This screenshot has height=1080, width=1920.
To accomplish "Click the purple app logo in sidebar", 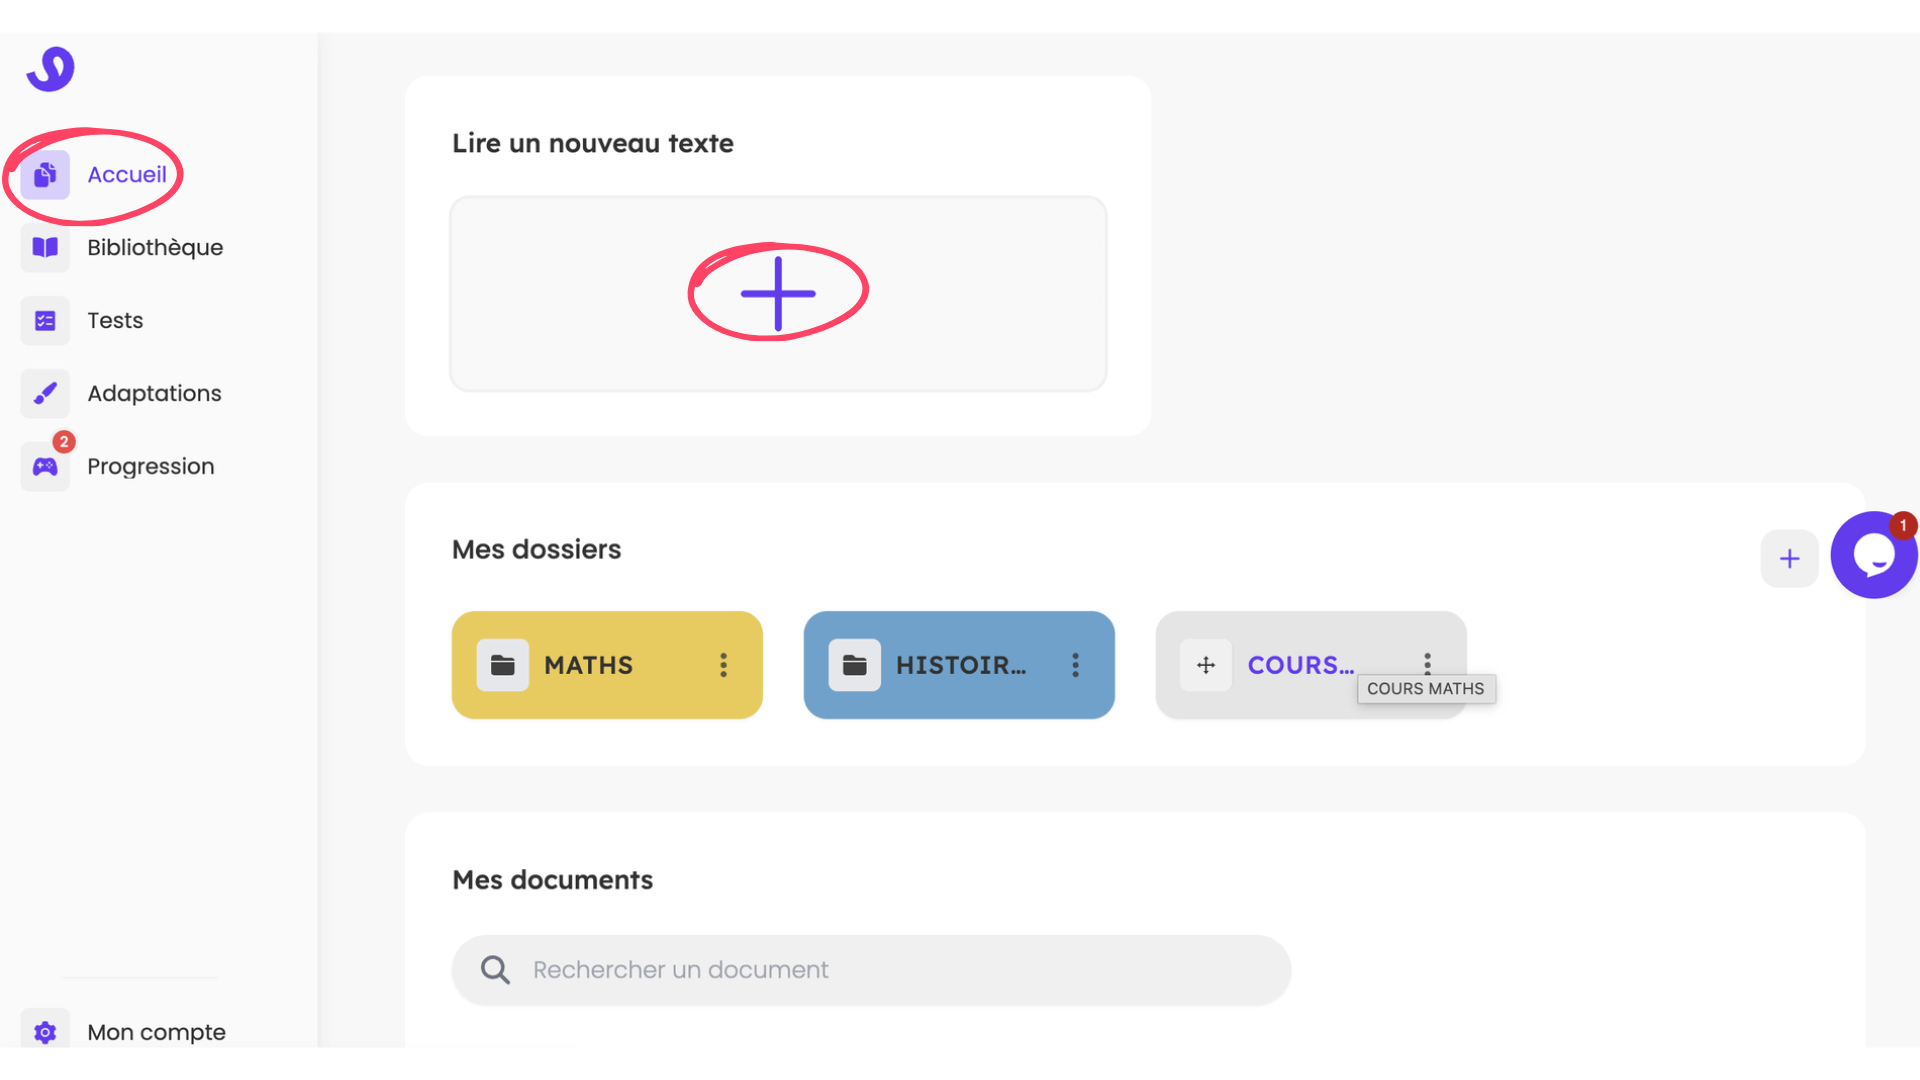I will [x=51, y=69].
